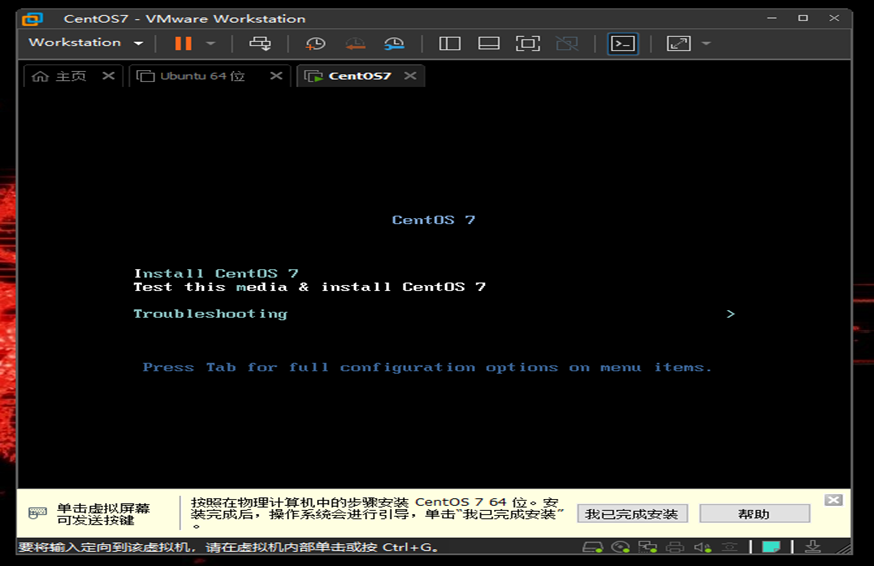Screen dimensions: 874x566
Task: Show or hide the library sidebar
Action: (x=449, y=43)
